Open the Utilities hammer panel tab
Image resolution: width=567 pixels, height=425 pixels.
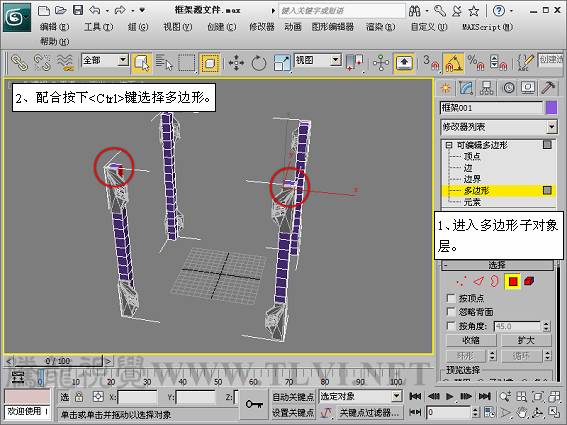(548, 88)
